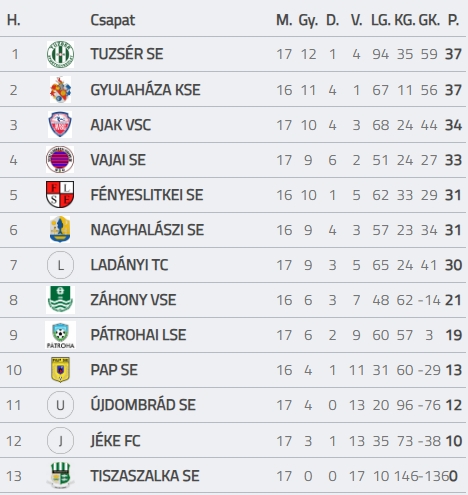The image size is (468, 495).
Task: Open the Gyulaháza KSE club logo
Action: 60,90
